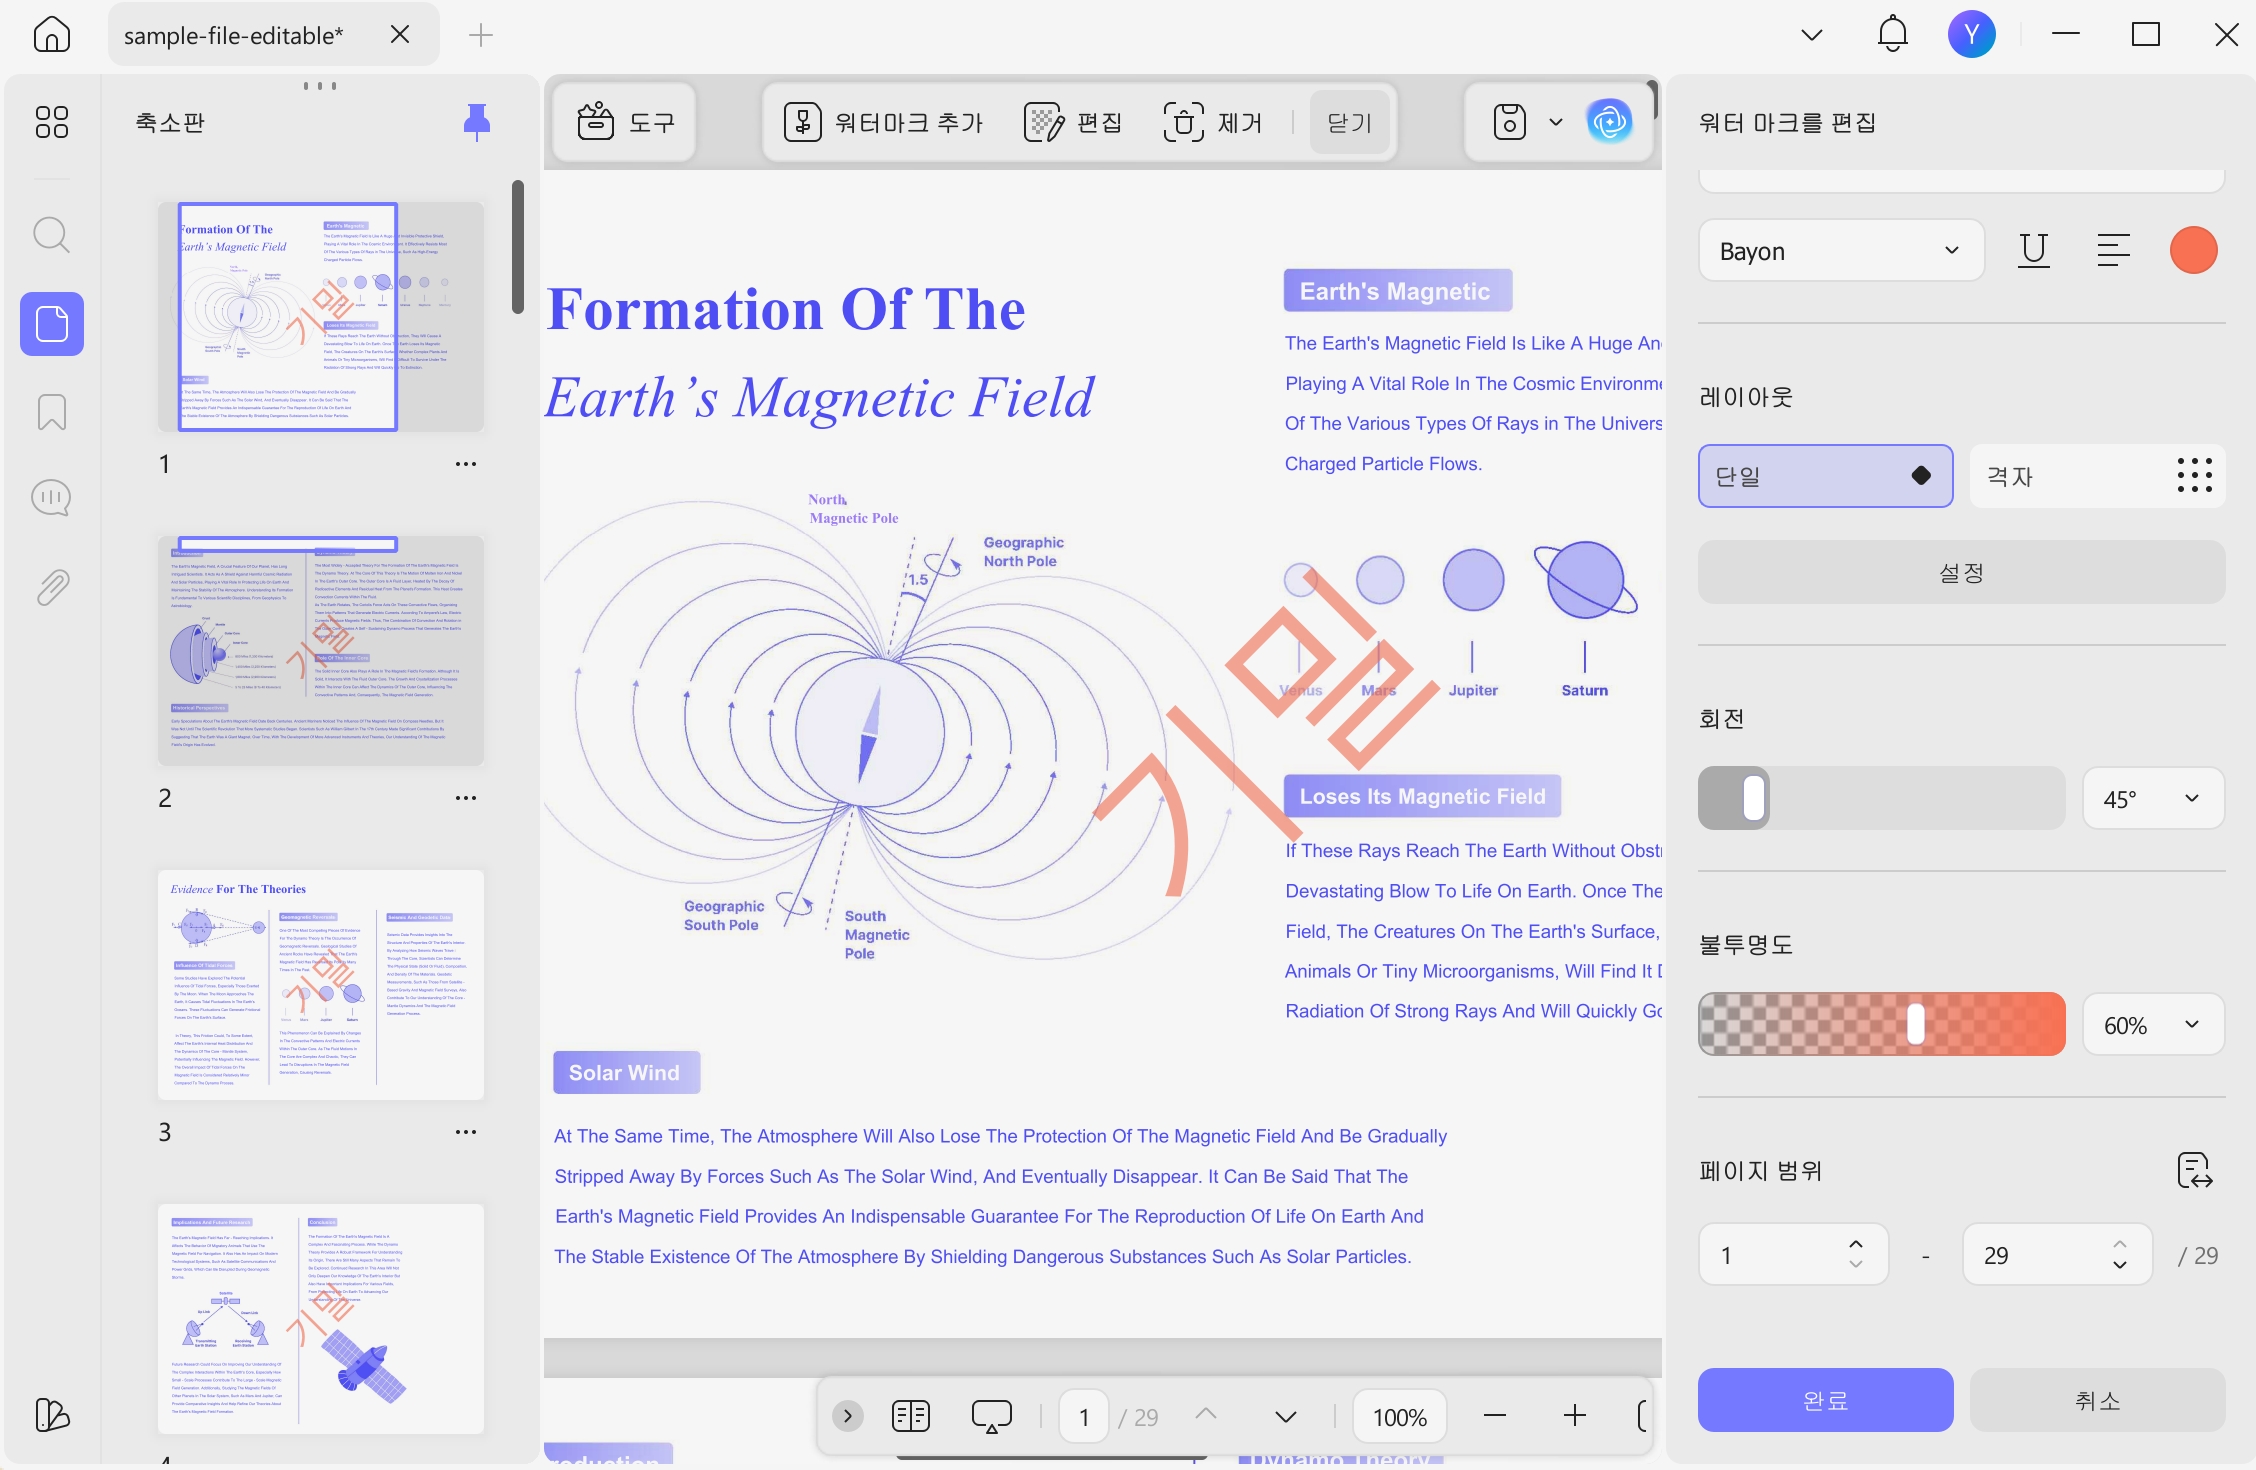Select 단일 single layout option
Viewport: 2256px width, 1470px height.
click(x=1826, y=476)
